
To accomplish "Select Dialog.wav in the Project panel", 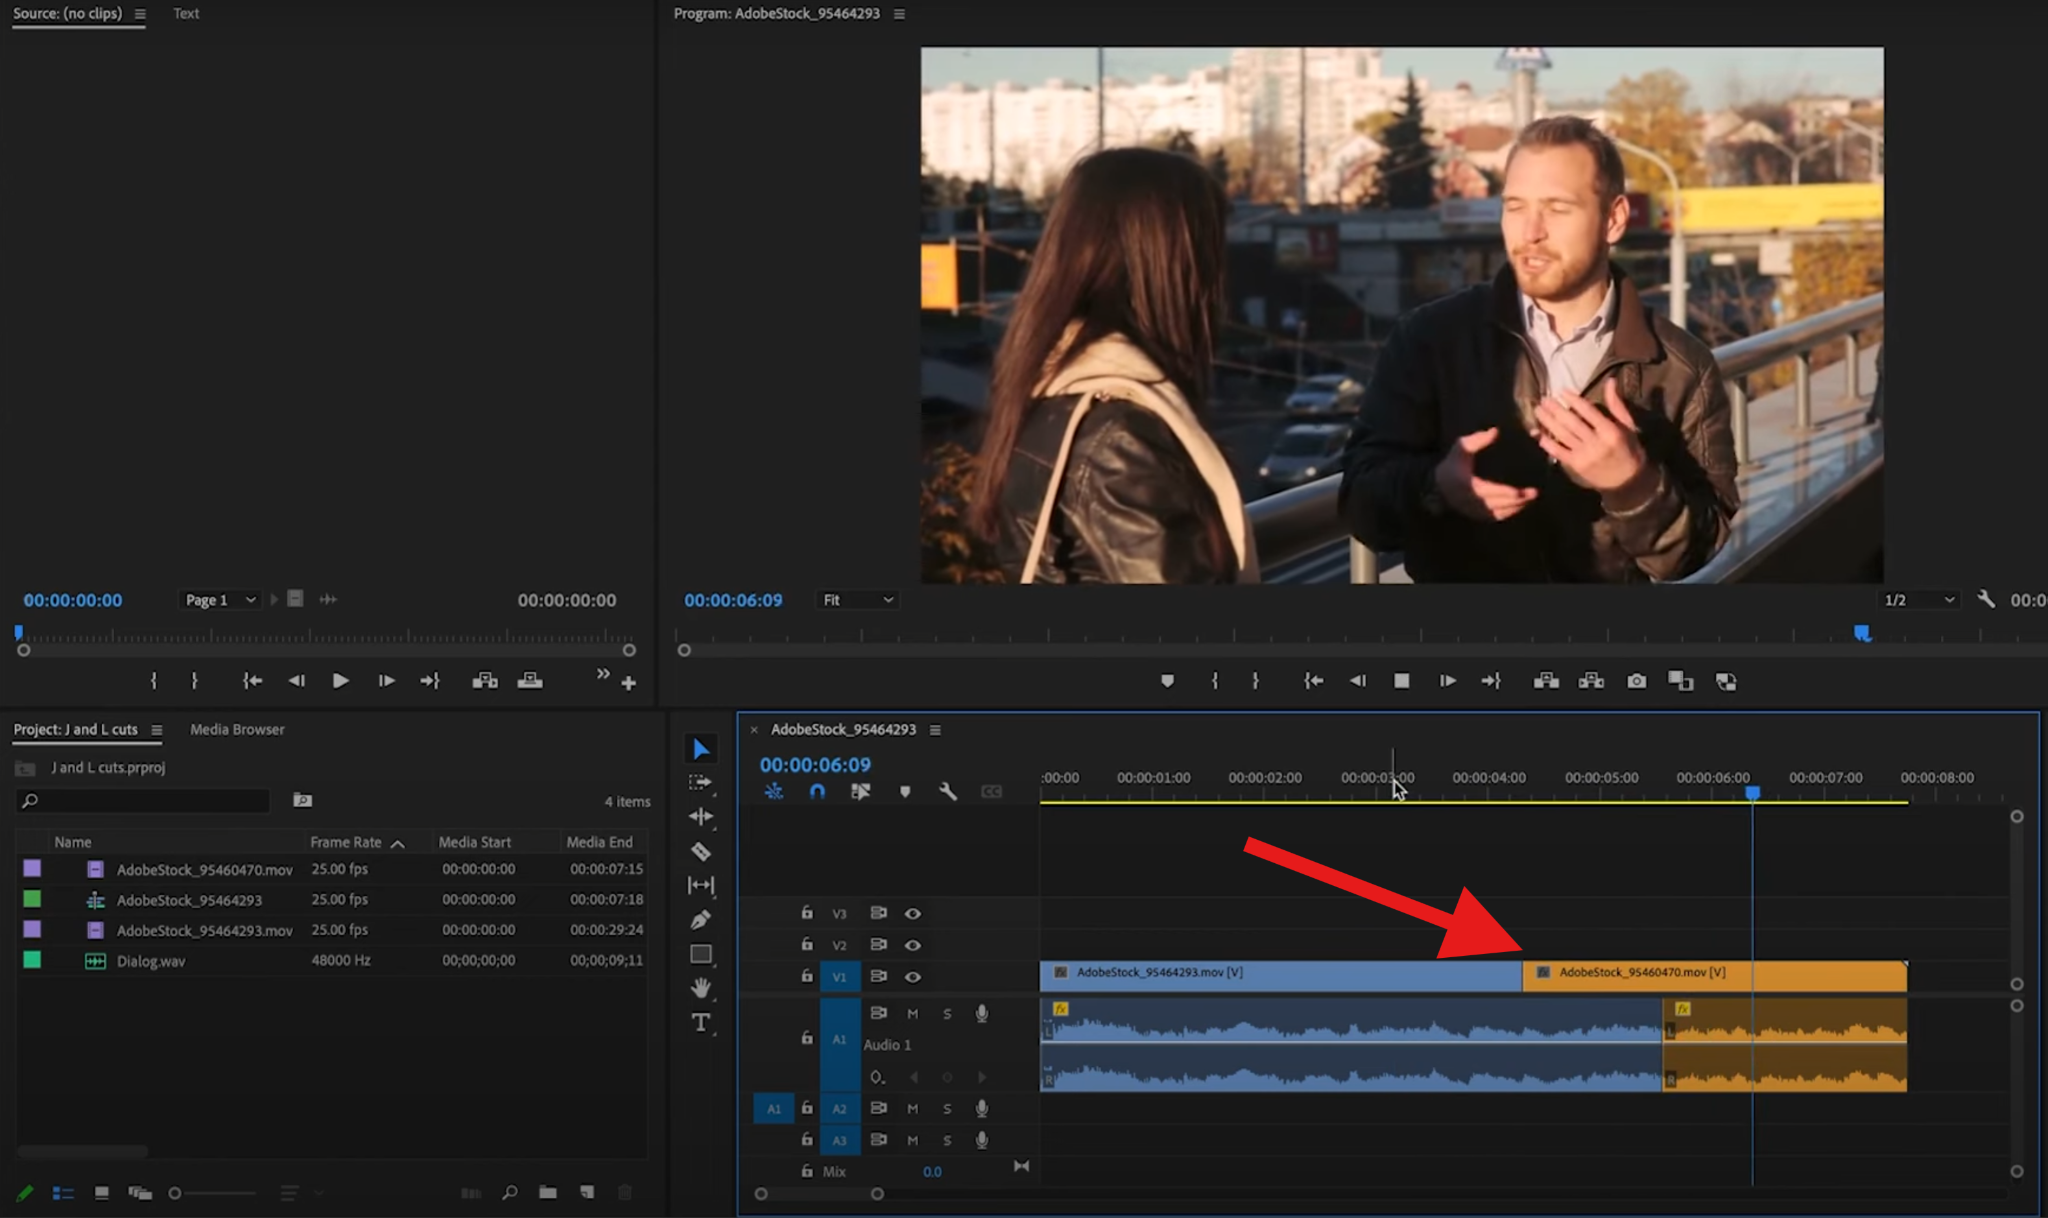I will coord(151,961).
